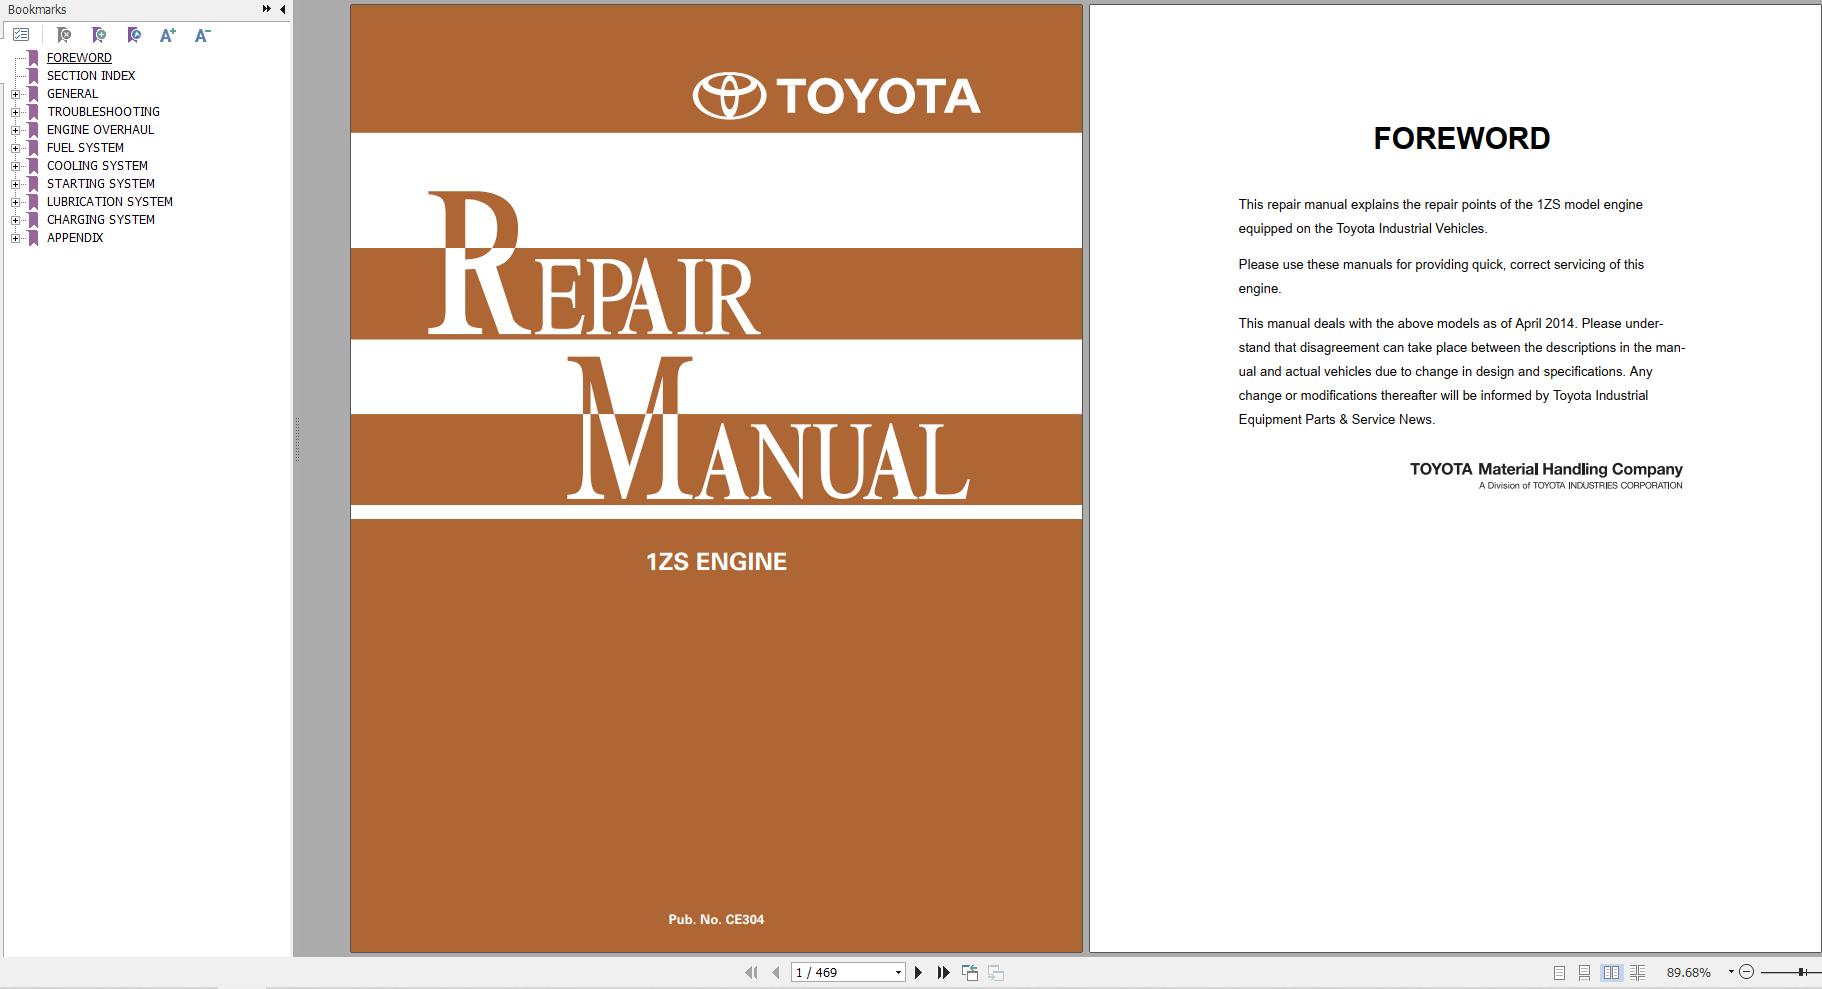
Task: Click the delete bookmark icon
Action: click(64, 35)
